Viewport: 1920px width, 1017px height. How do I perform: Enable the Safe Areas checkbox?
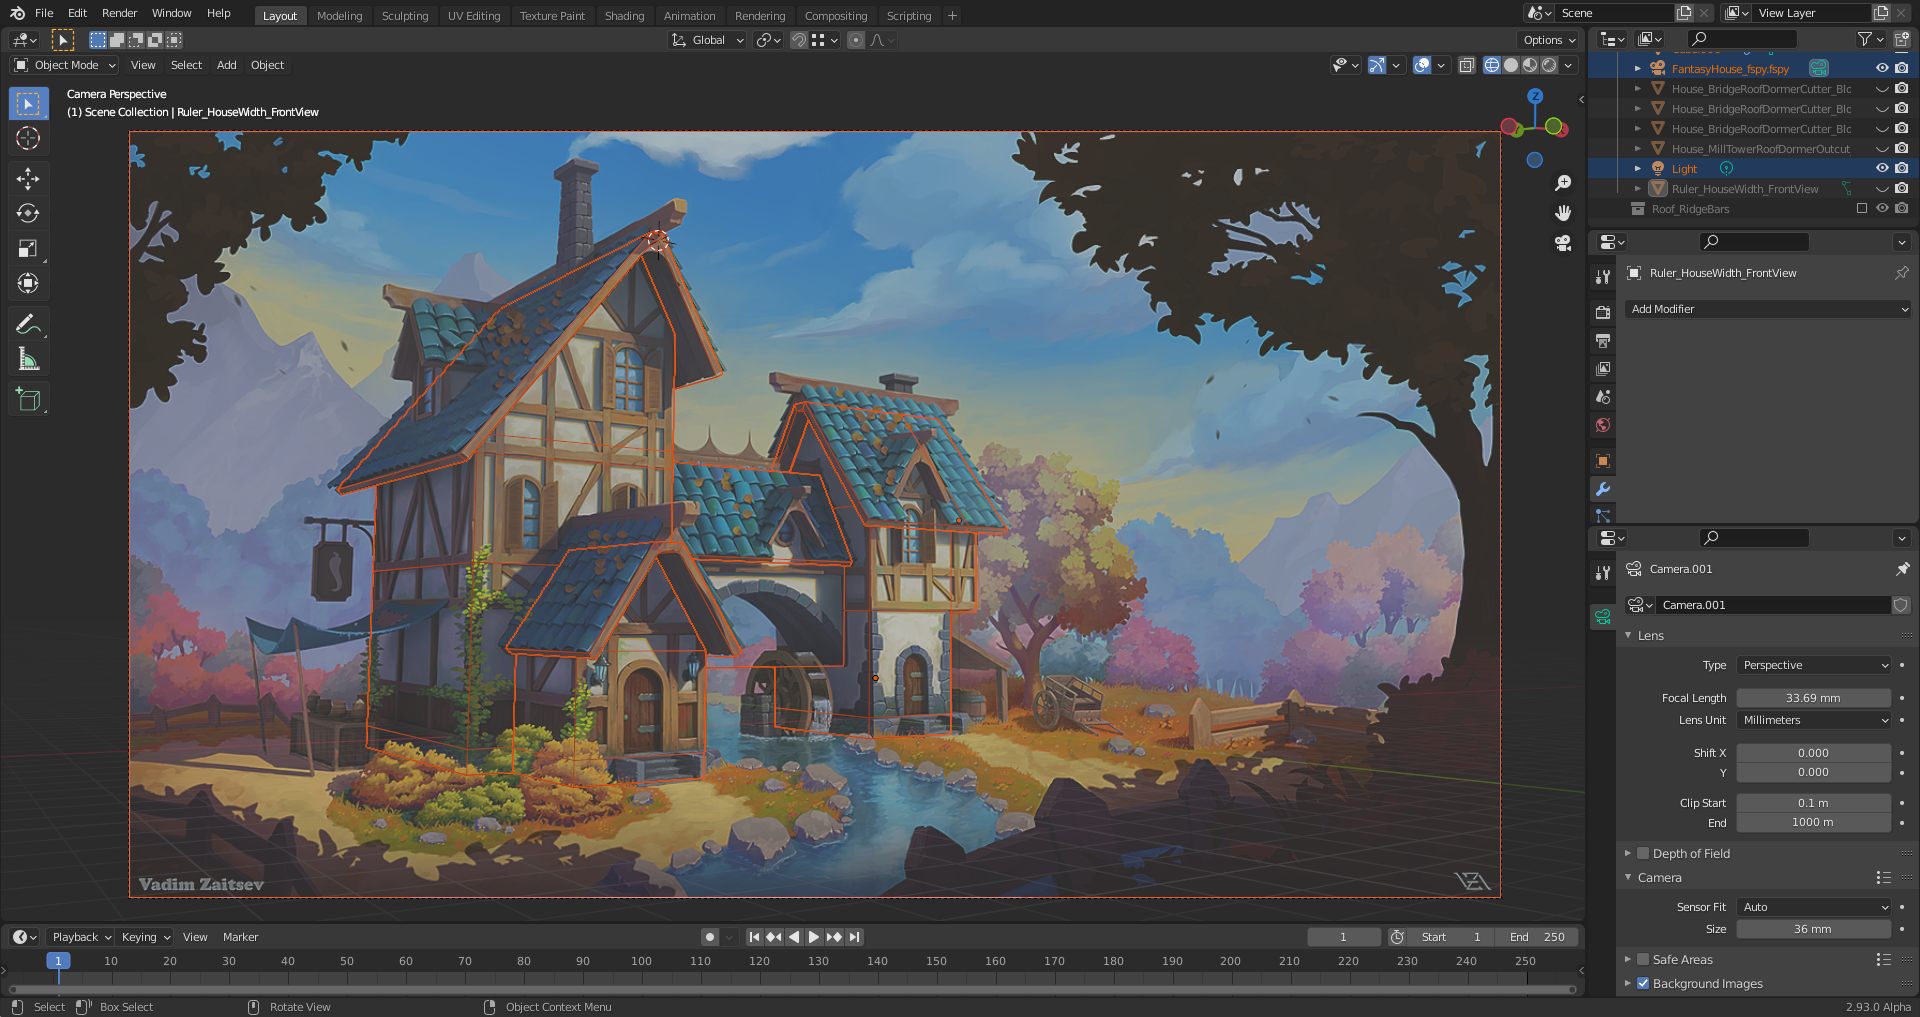pos(1643,960)
